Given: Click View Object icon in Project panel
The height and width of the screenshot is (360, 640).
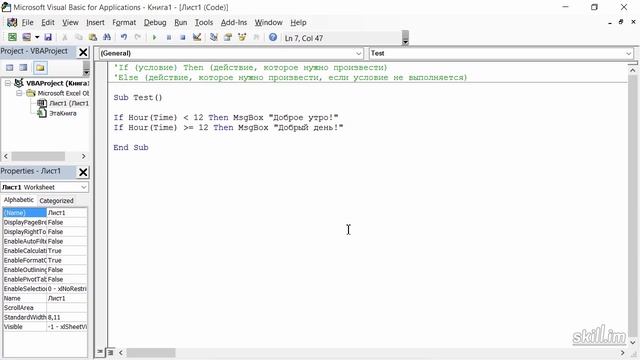Looking at the screenshot, I should pyautogui.click(x=24, y=68).
